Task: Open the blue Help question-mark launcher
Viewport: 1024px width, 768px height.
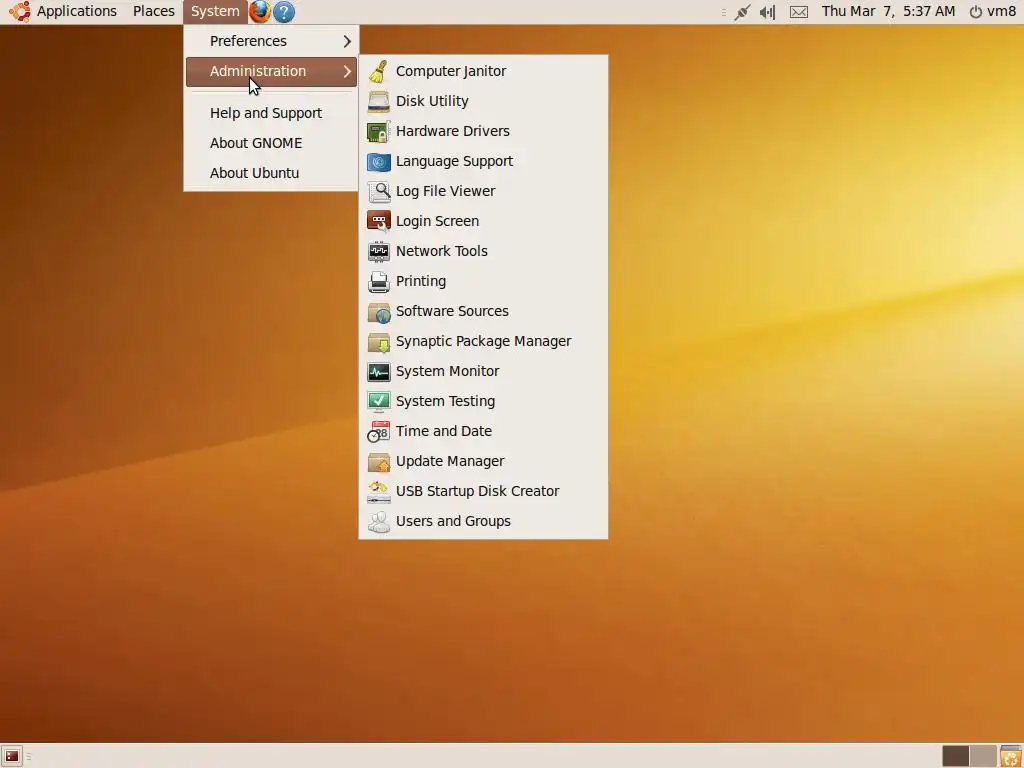Action: (283, 12)
